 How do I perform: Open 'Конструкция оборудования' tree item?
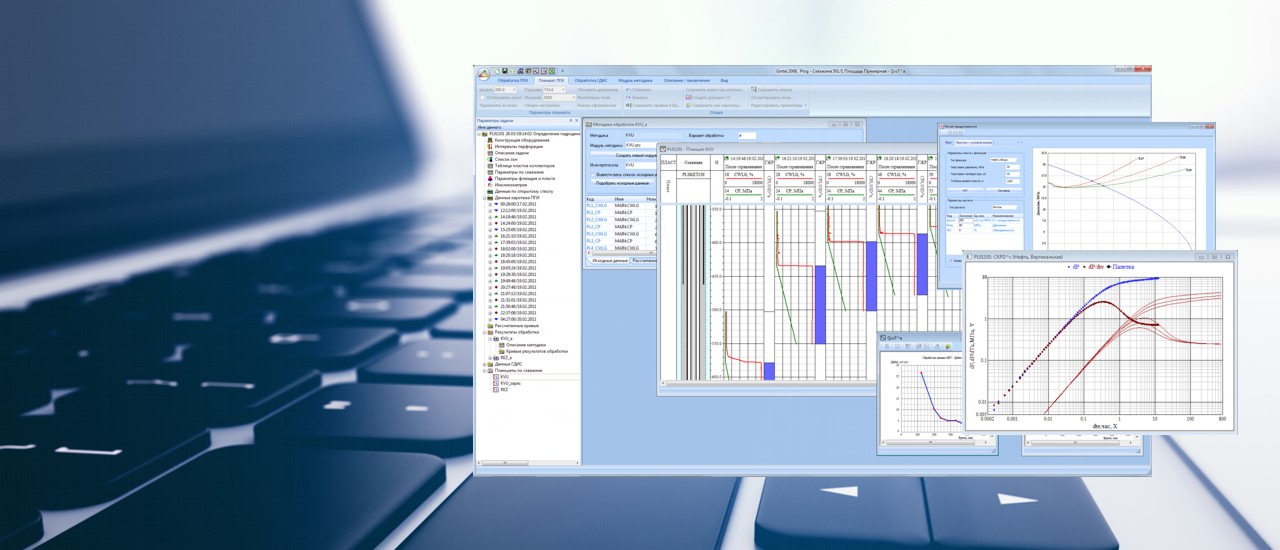520,140
